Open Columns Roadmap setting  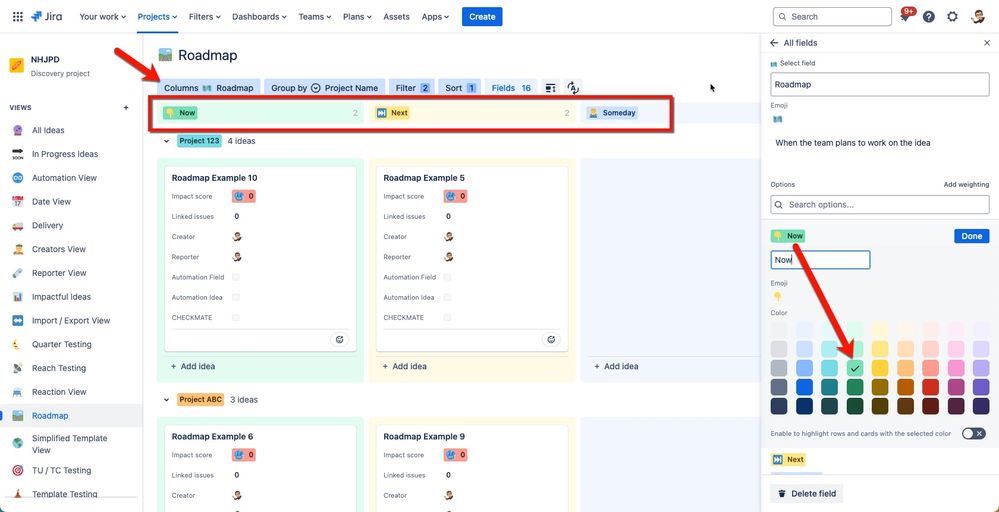click(x=209, y=88)
